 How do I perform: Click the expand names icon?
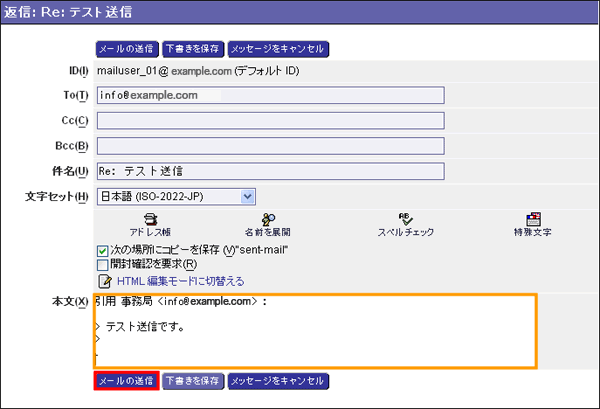[x=268, y=219]
